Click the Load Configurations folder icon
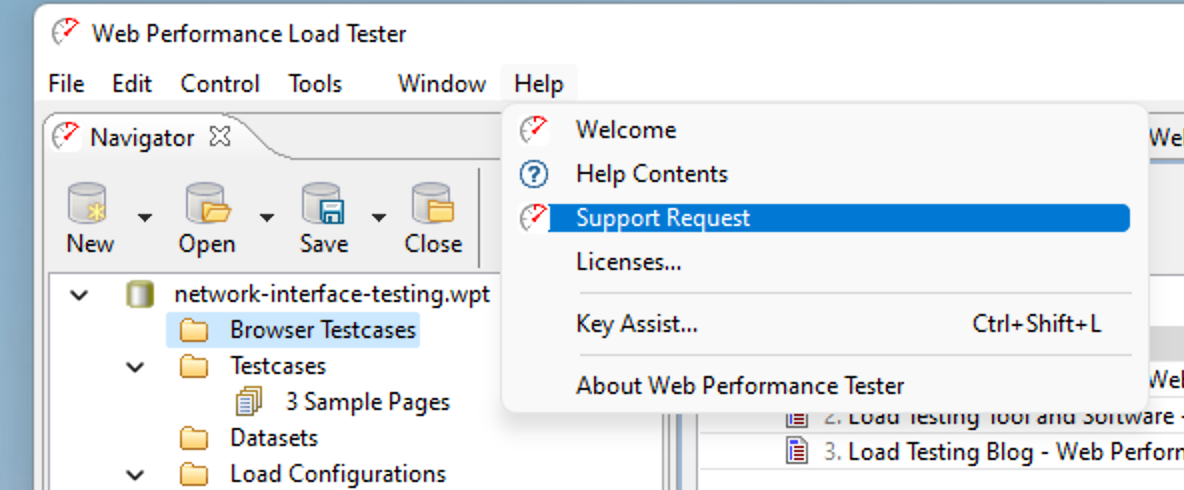 click(195, 475)
